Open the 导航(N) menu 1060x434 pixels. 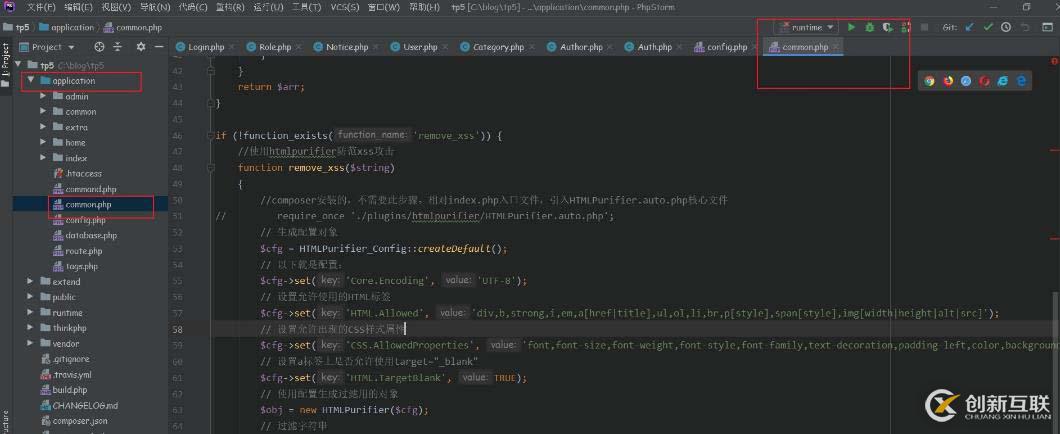[x=155, y=7]
